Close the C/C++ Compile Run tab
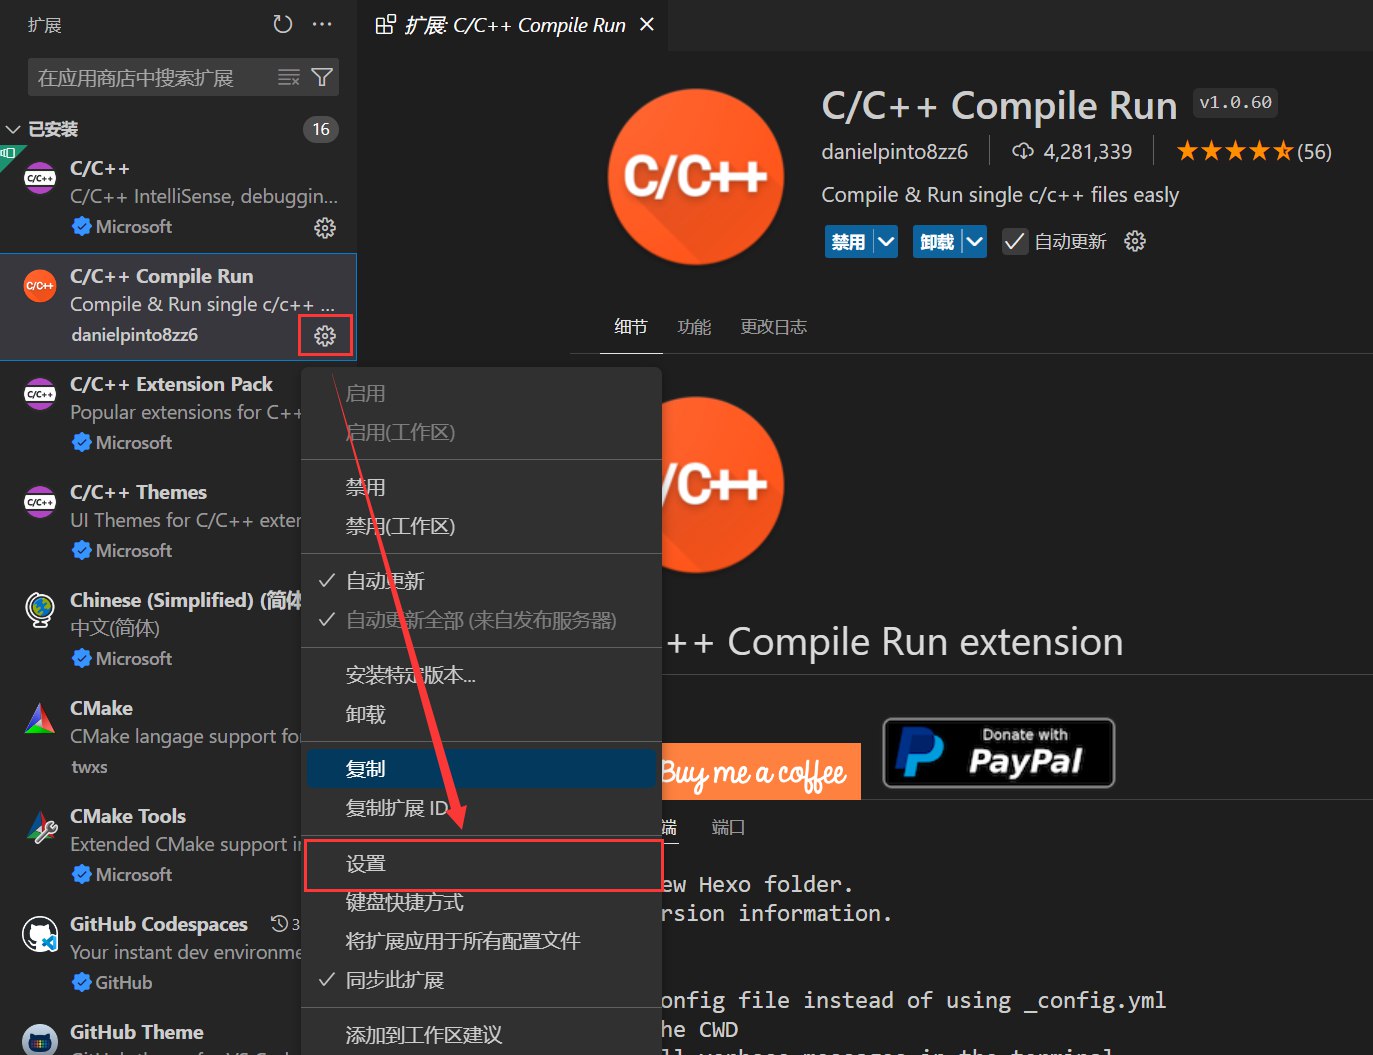Screen dimensions: 1373x1055 click(x=647, y=24)
